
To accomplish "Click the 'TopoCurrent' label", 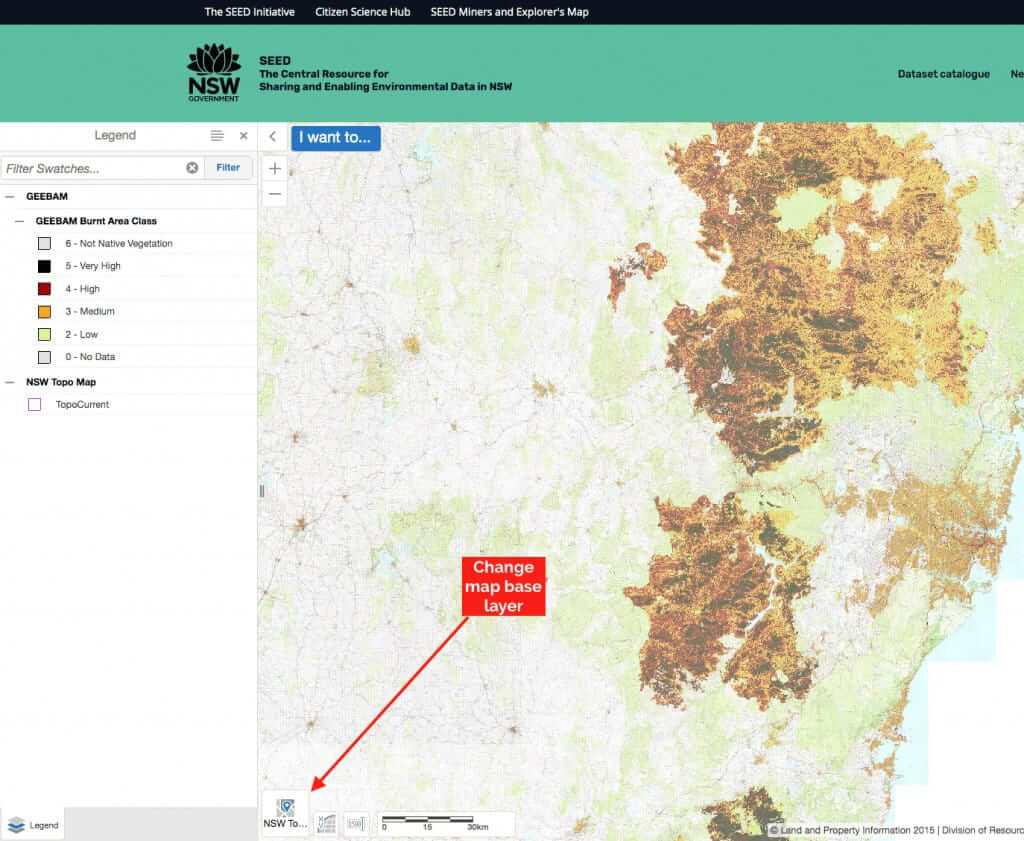I will 82,405.
